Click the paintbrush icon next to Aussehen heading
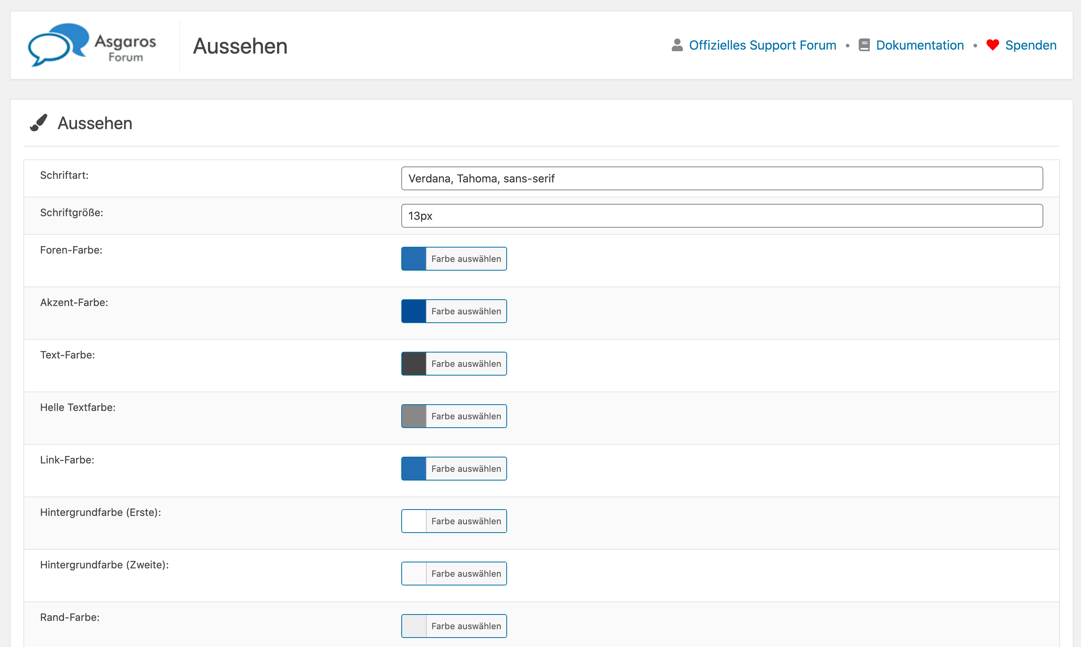The height and width of the screenshot is (647, 1081). tap(39, 123)
